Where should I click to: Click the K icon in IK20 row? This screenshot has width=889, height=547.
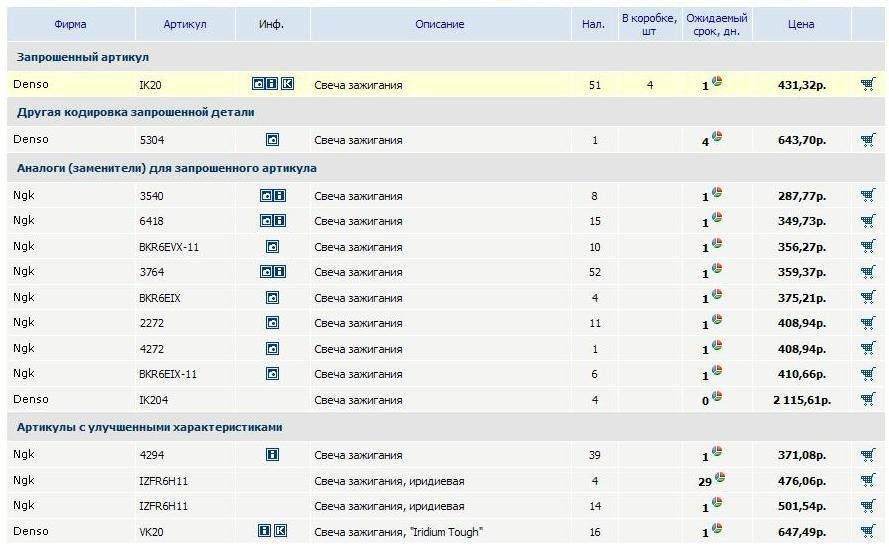(287, 85)
